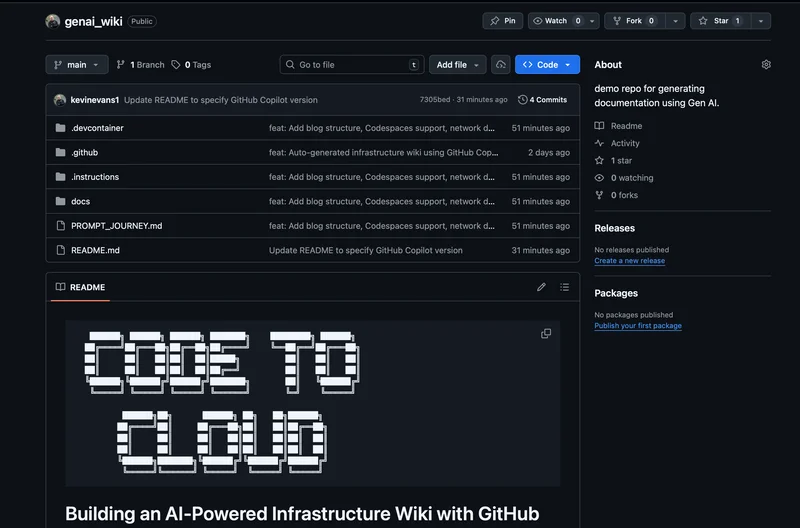The width and height of the screenshot is (800, 528).
Task: Open About settings gear icon
Action: click(766, 64)
